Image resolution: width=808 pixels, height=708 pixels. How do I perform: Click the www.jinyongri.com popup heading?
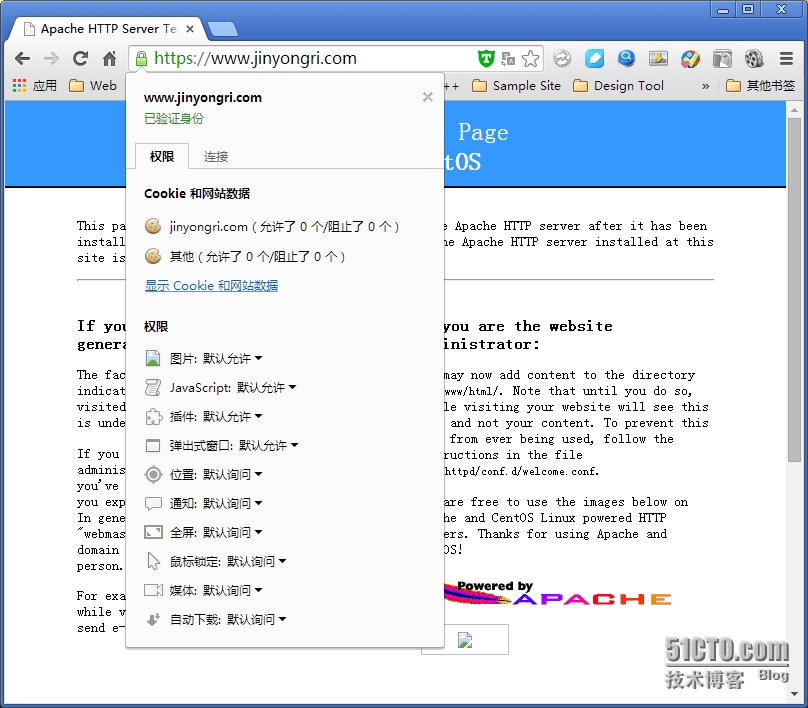(x=203, y=97)
